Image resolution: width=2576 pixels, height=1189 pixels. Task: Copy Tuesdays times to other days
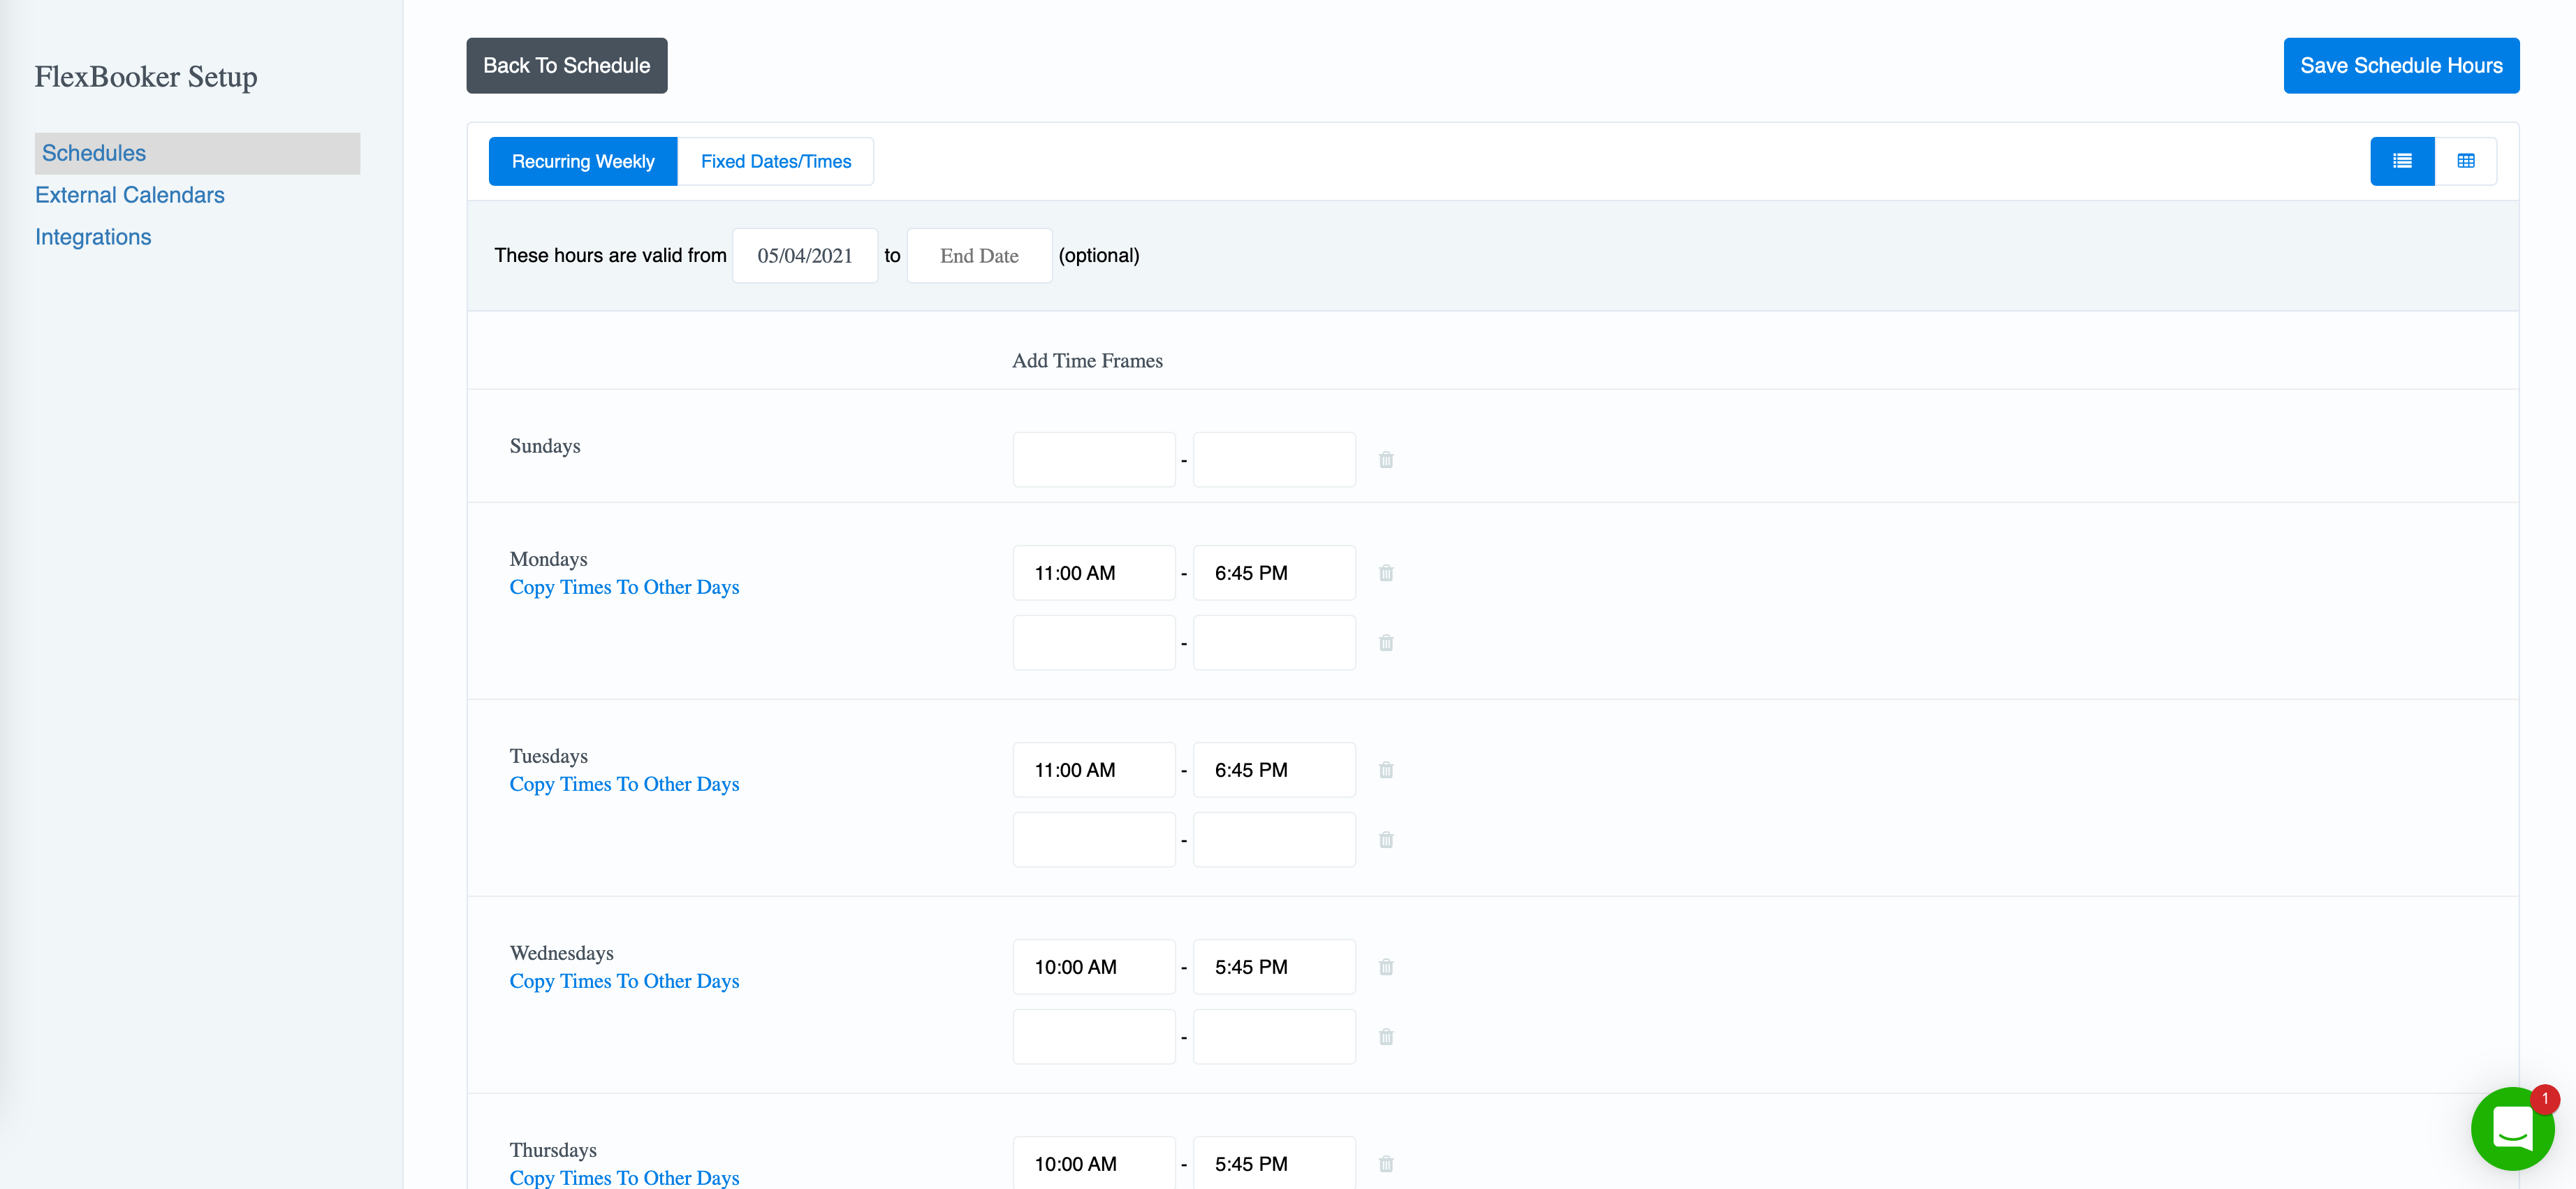624,784
